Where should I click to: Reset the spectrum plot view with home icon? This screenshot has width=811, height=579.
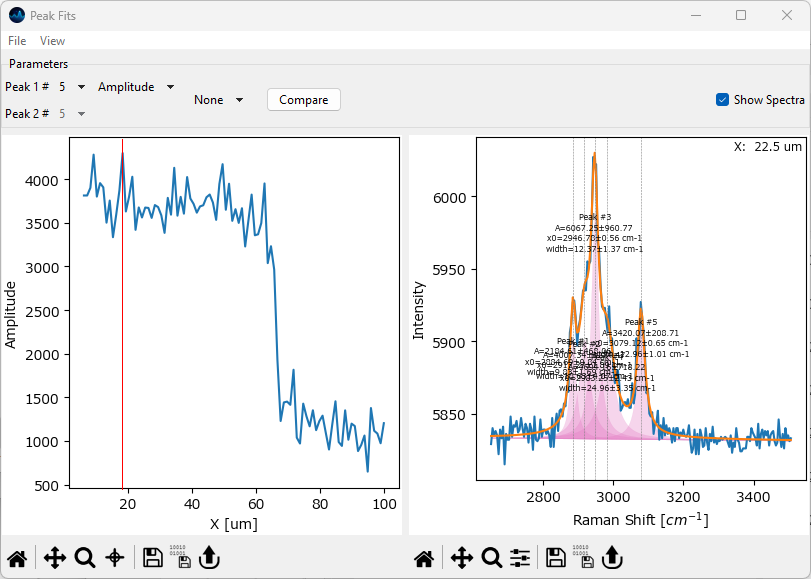[x=424, y=558]
